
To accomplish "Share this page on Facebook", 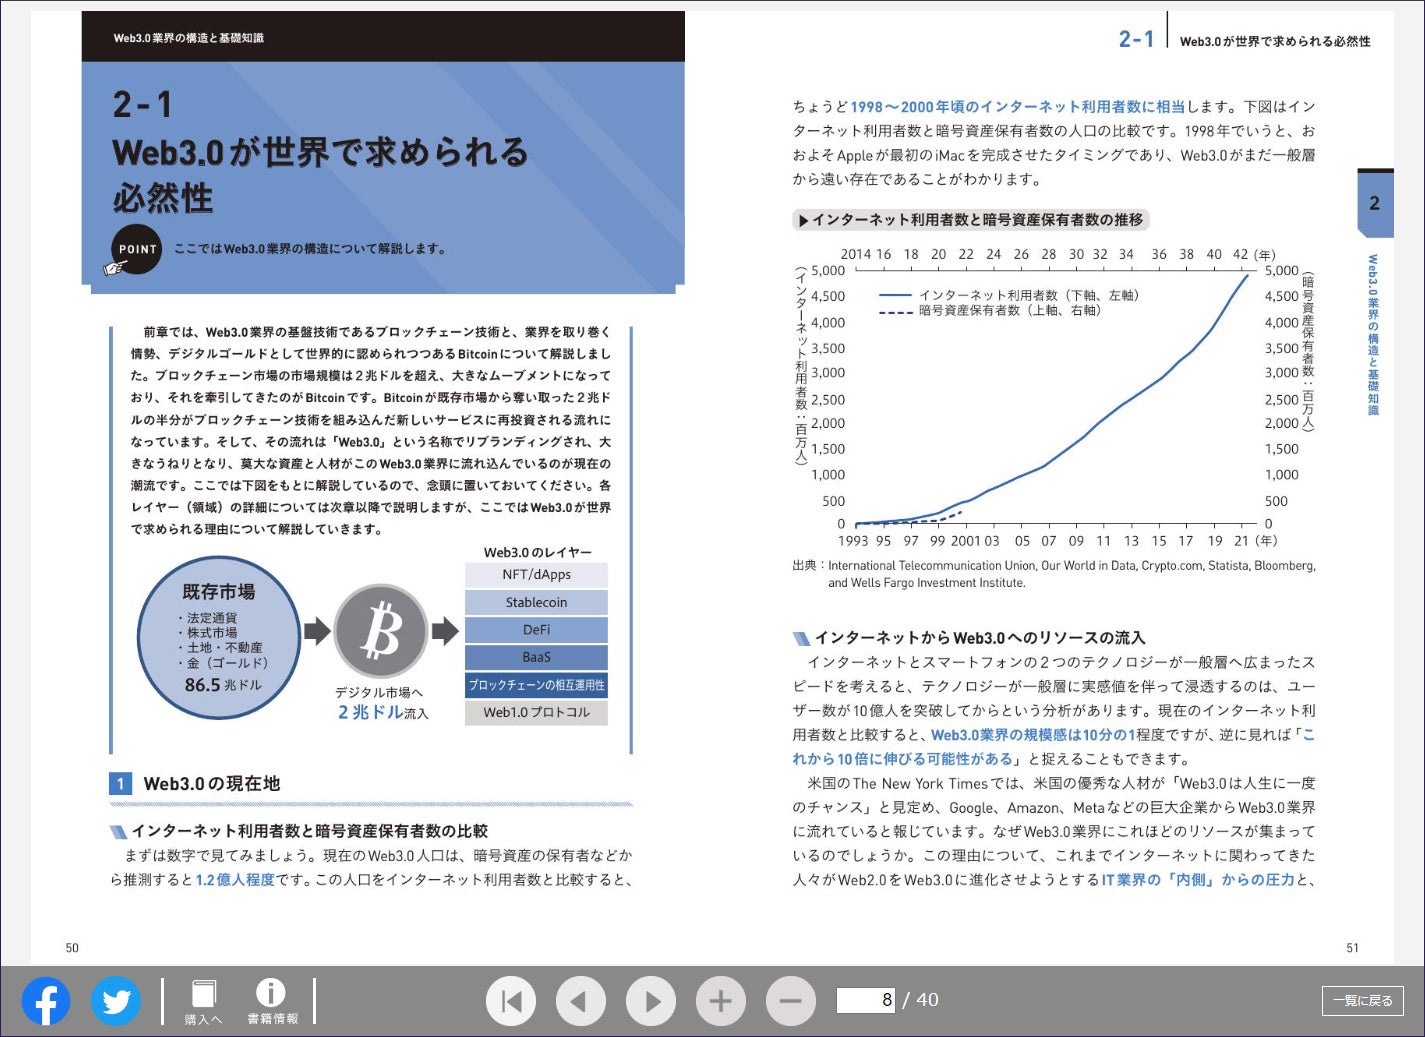I will point(46,1000).
